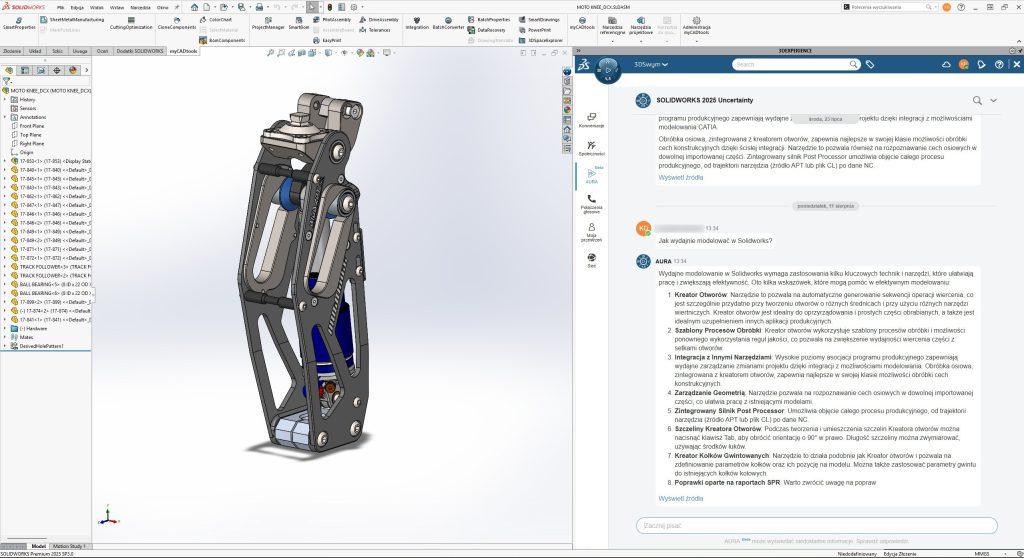Screen dimensions: 1024x558
Task: Launch BatchConverter tool
Action: 448,24
